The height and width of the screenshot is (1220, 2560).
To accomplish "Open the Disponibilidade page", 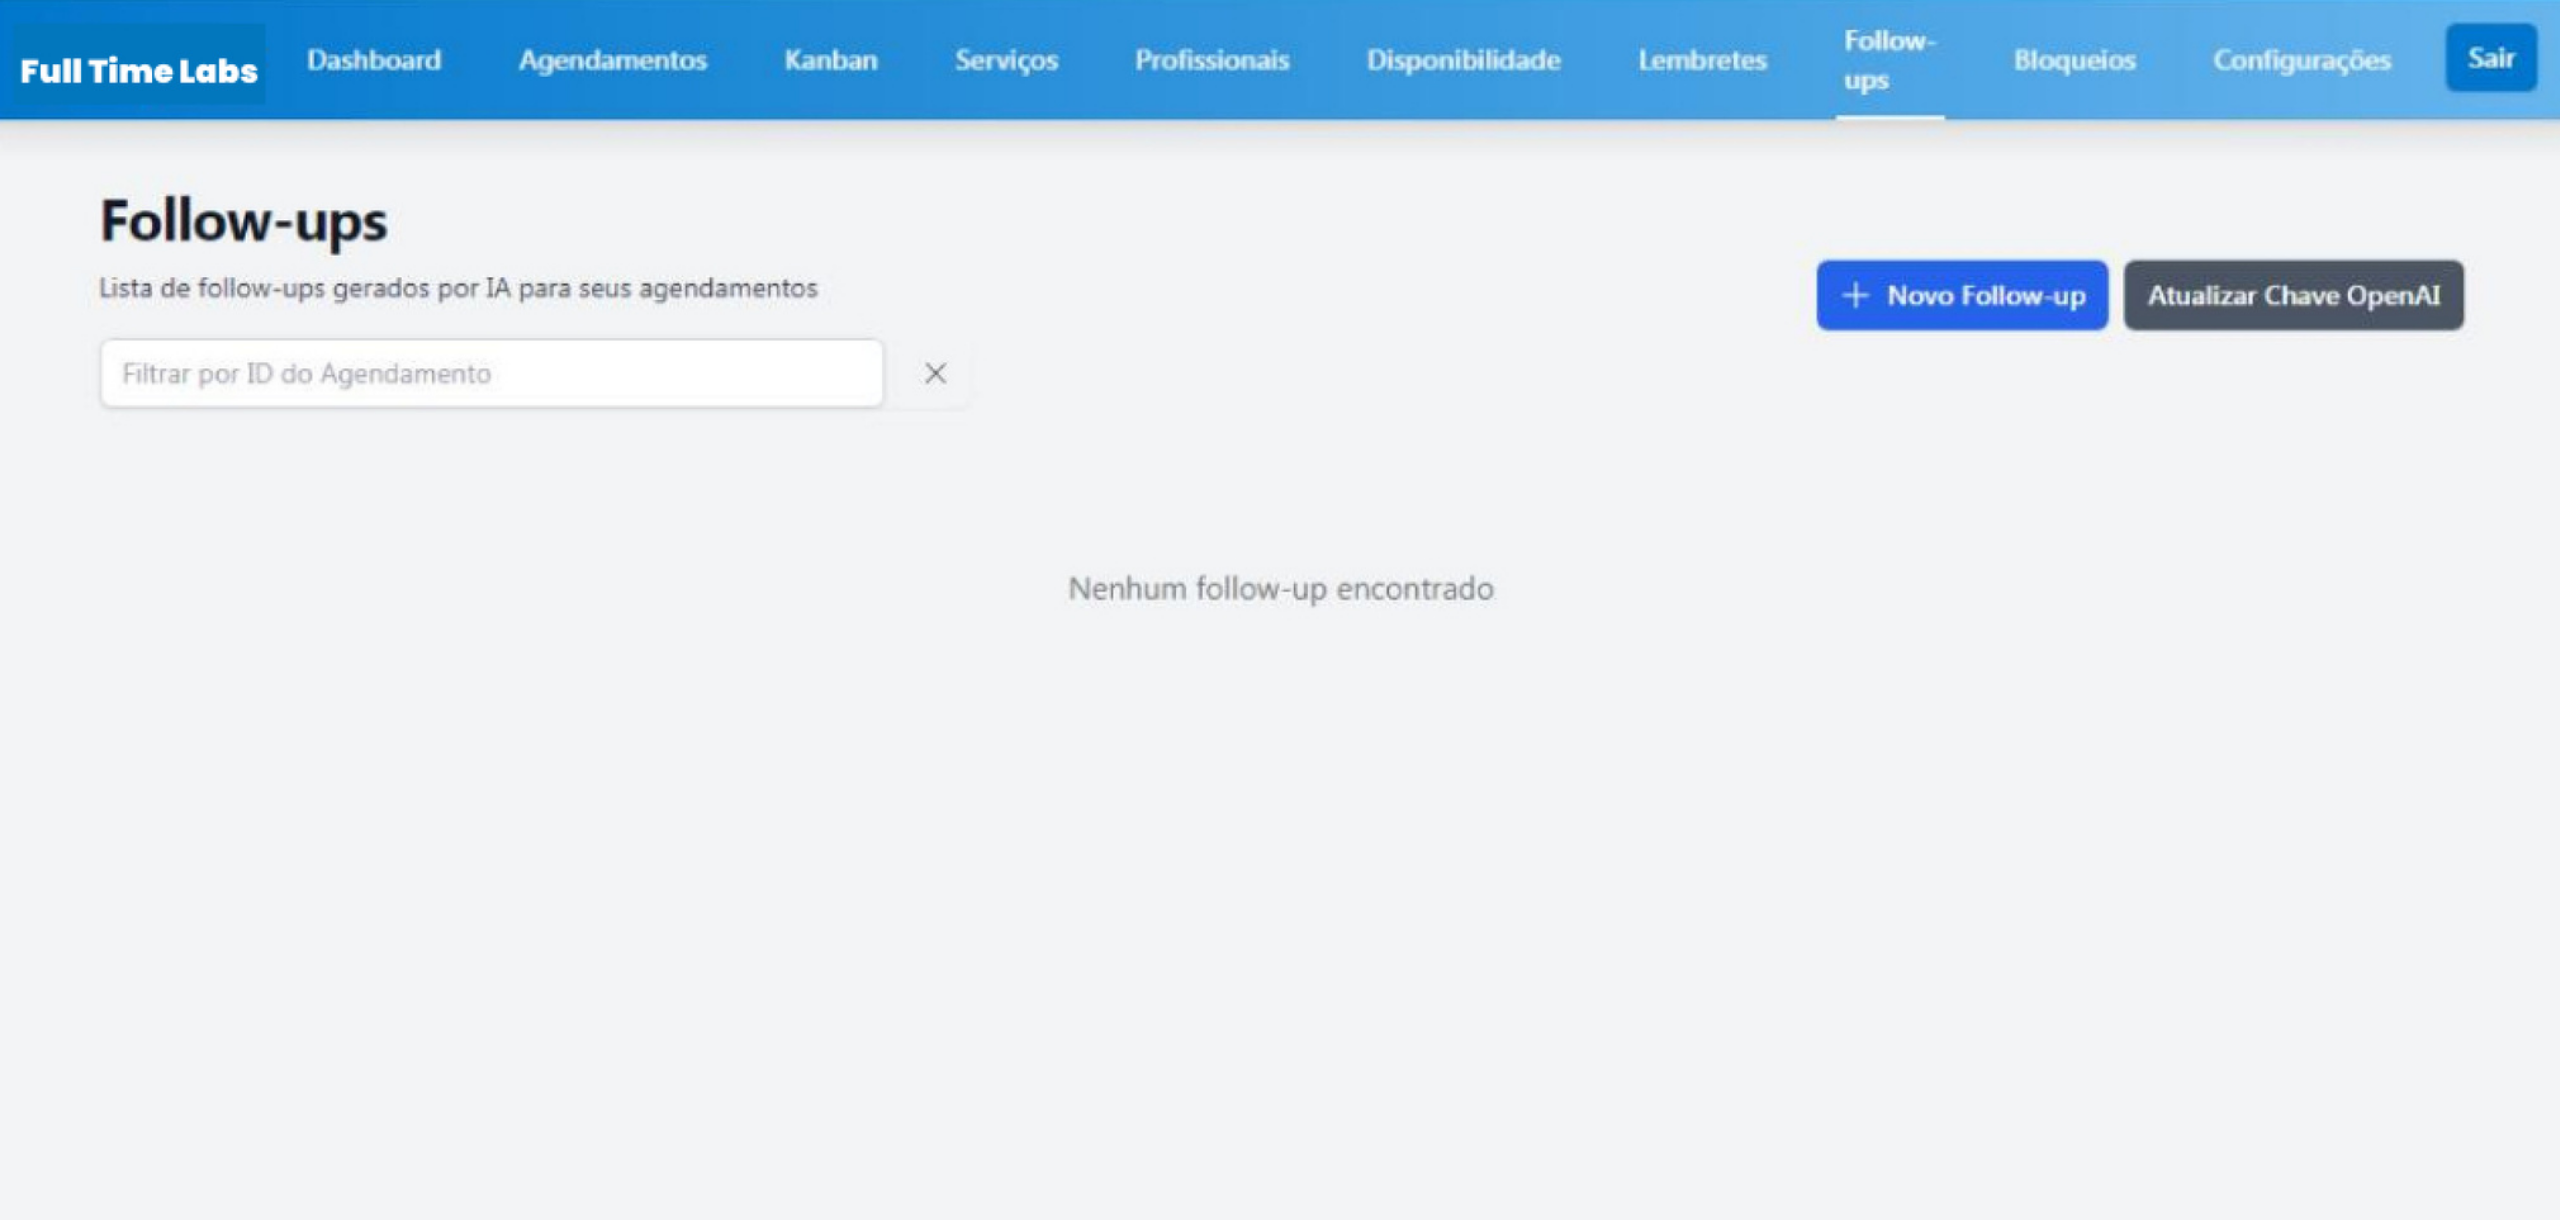I will (x=1463, y=60).
